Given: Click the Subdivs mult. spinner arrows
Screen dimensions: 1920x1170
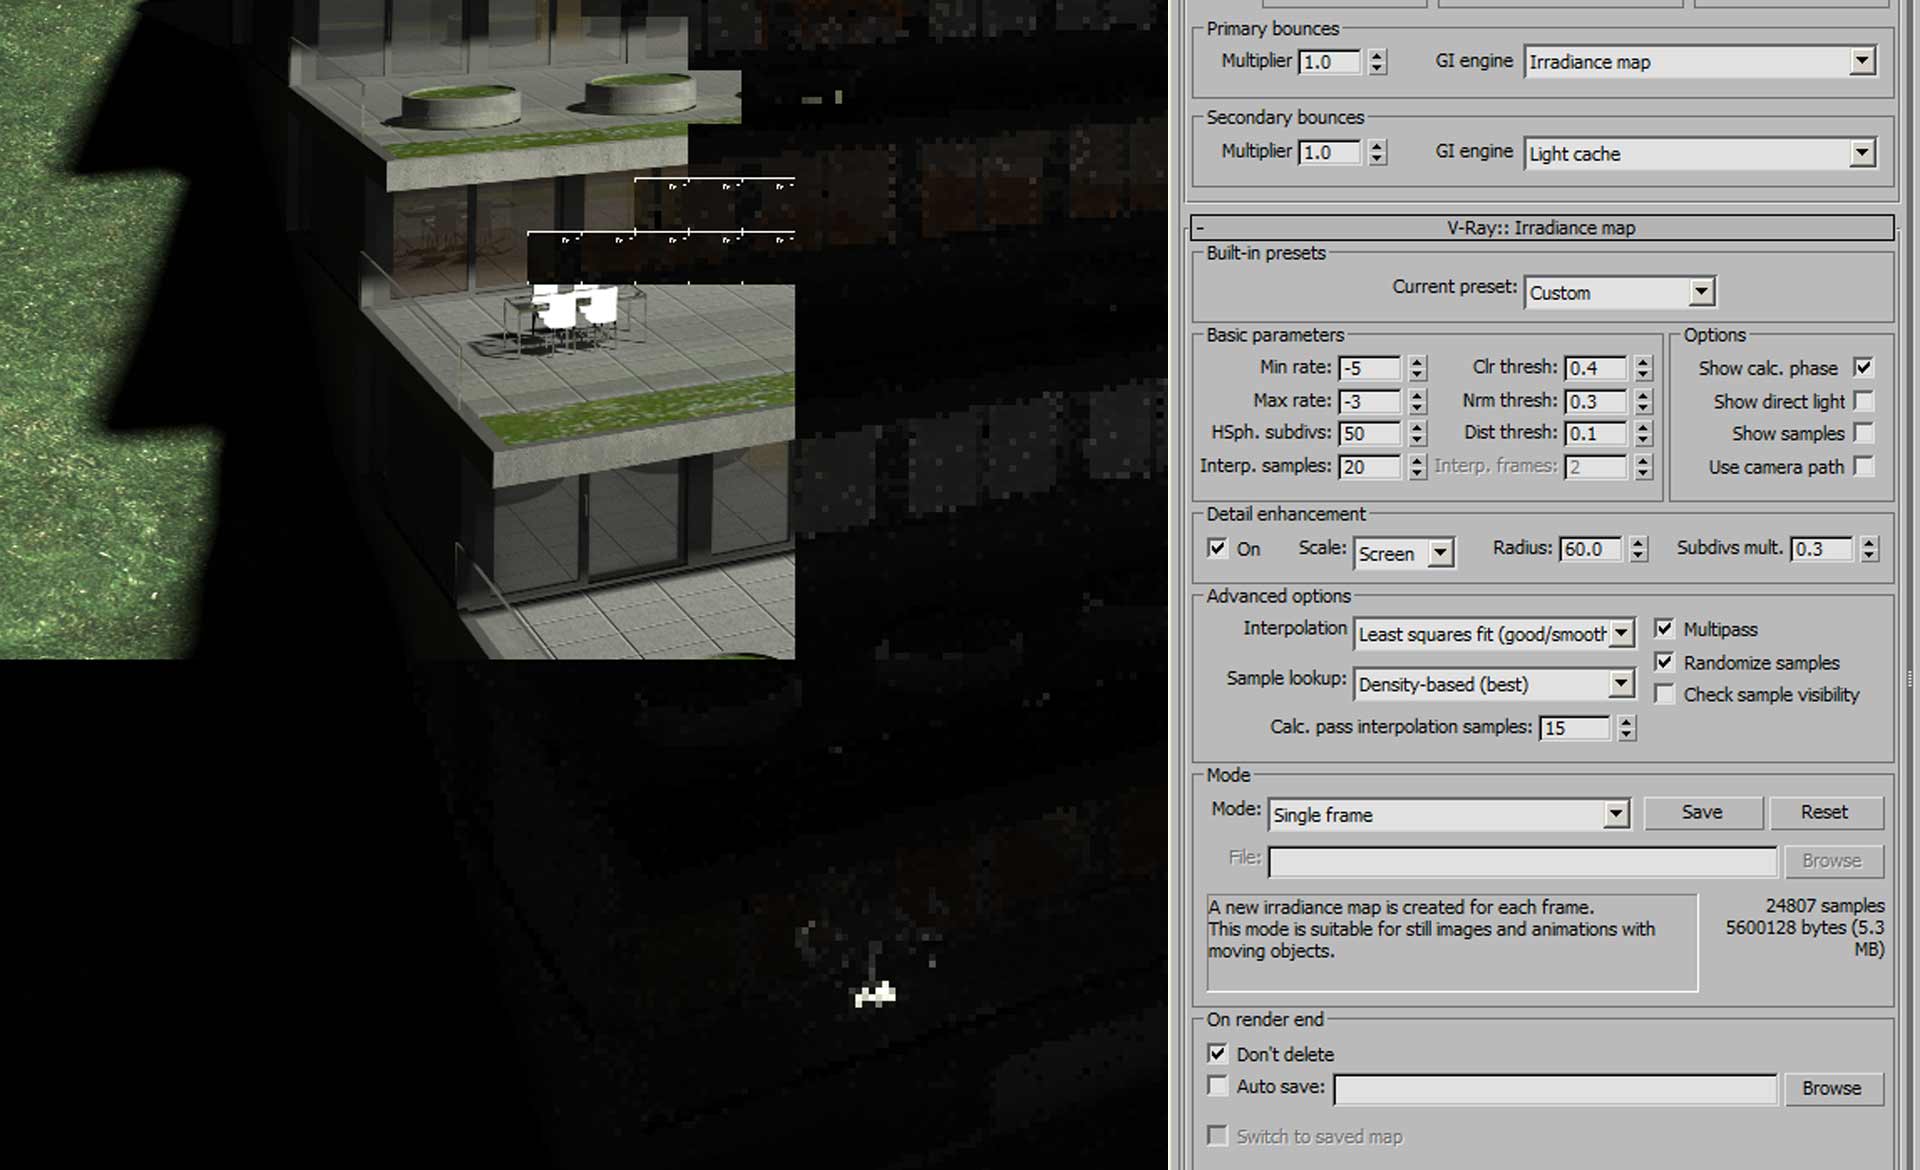Looking at the screenshot, I should 1869,549.
